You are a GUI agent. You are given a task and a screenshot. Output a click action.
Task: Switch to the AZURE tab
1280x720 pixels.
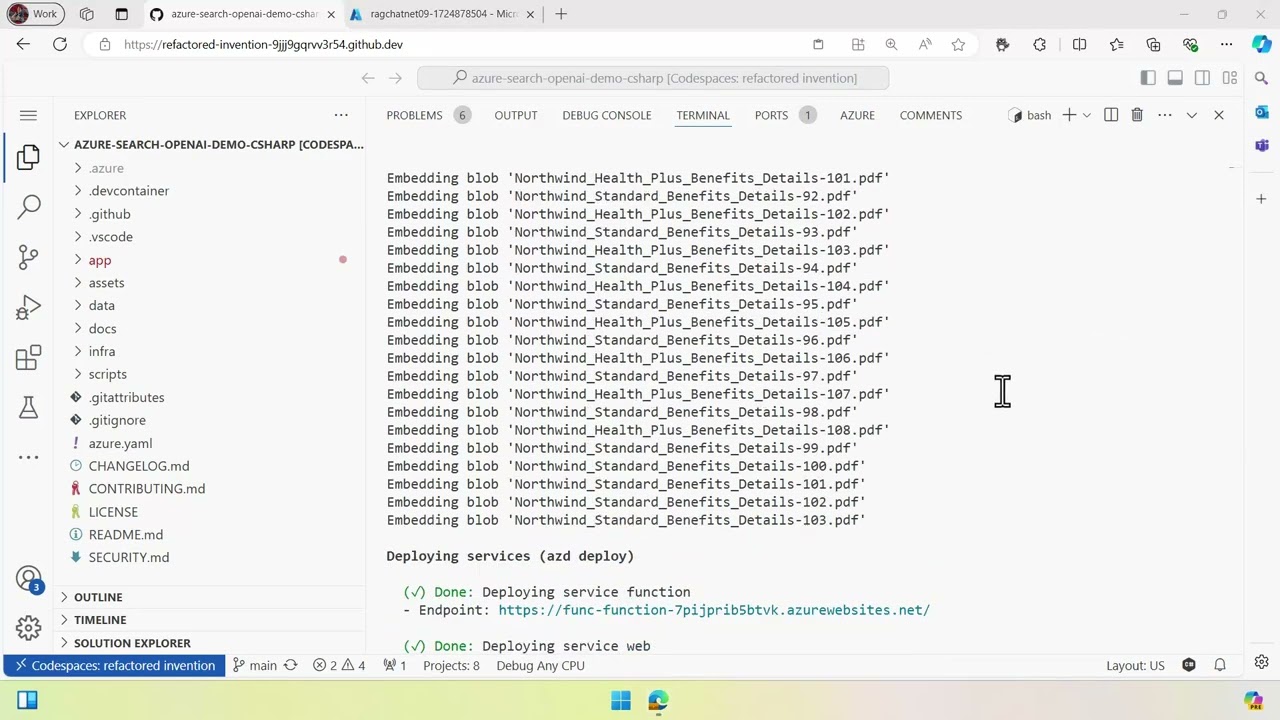857,115
